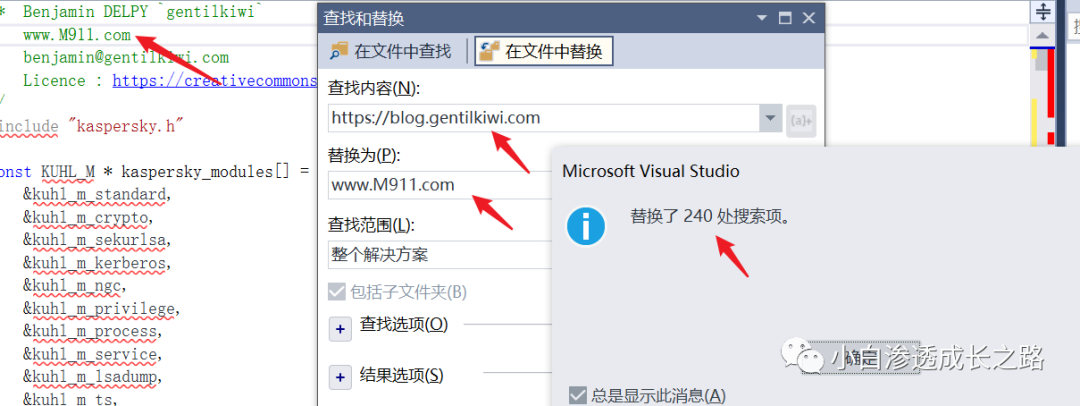Click the Microsoft Visual Studio message box title

[651, 170]
